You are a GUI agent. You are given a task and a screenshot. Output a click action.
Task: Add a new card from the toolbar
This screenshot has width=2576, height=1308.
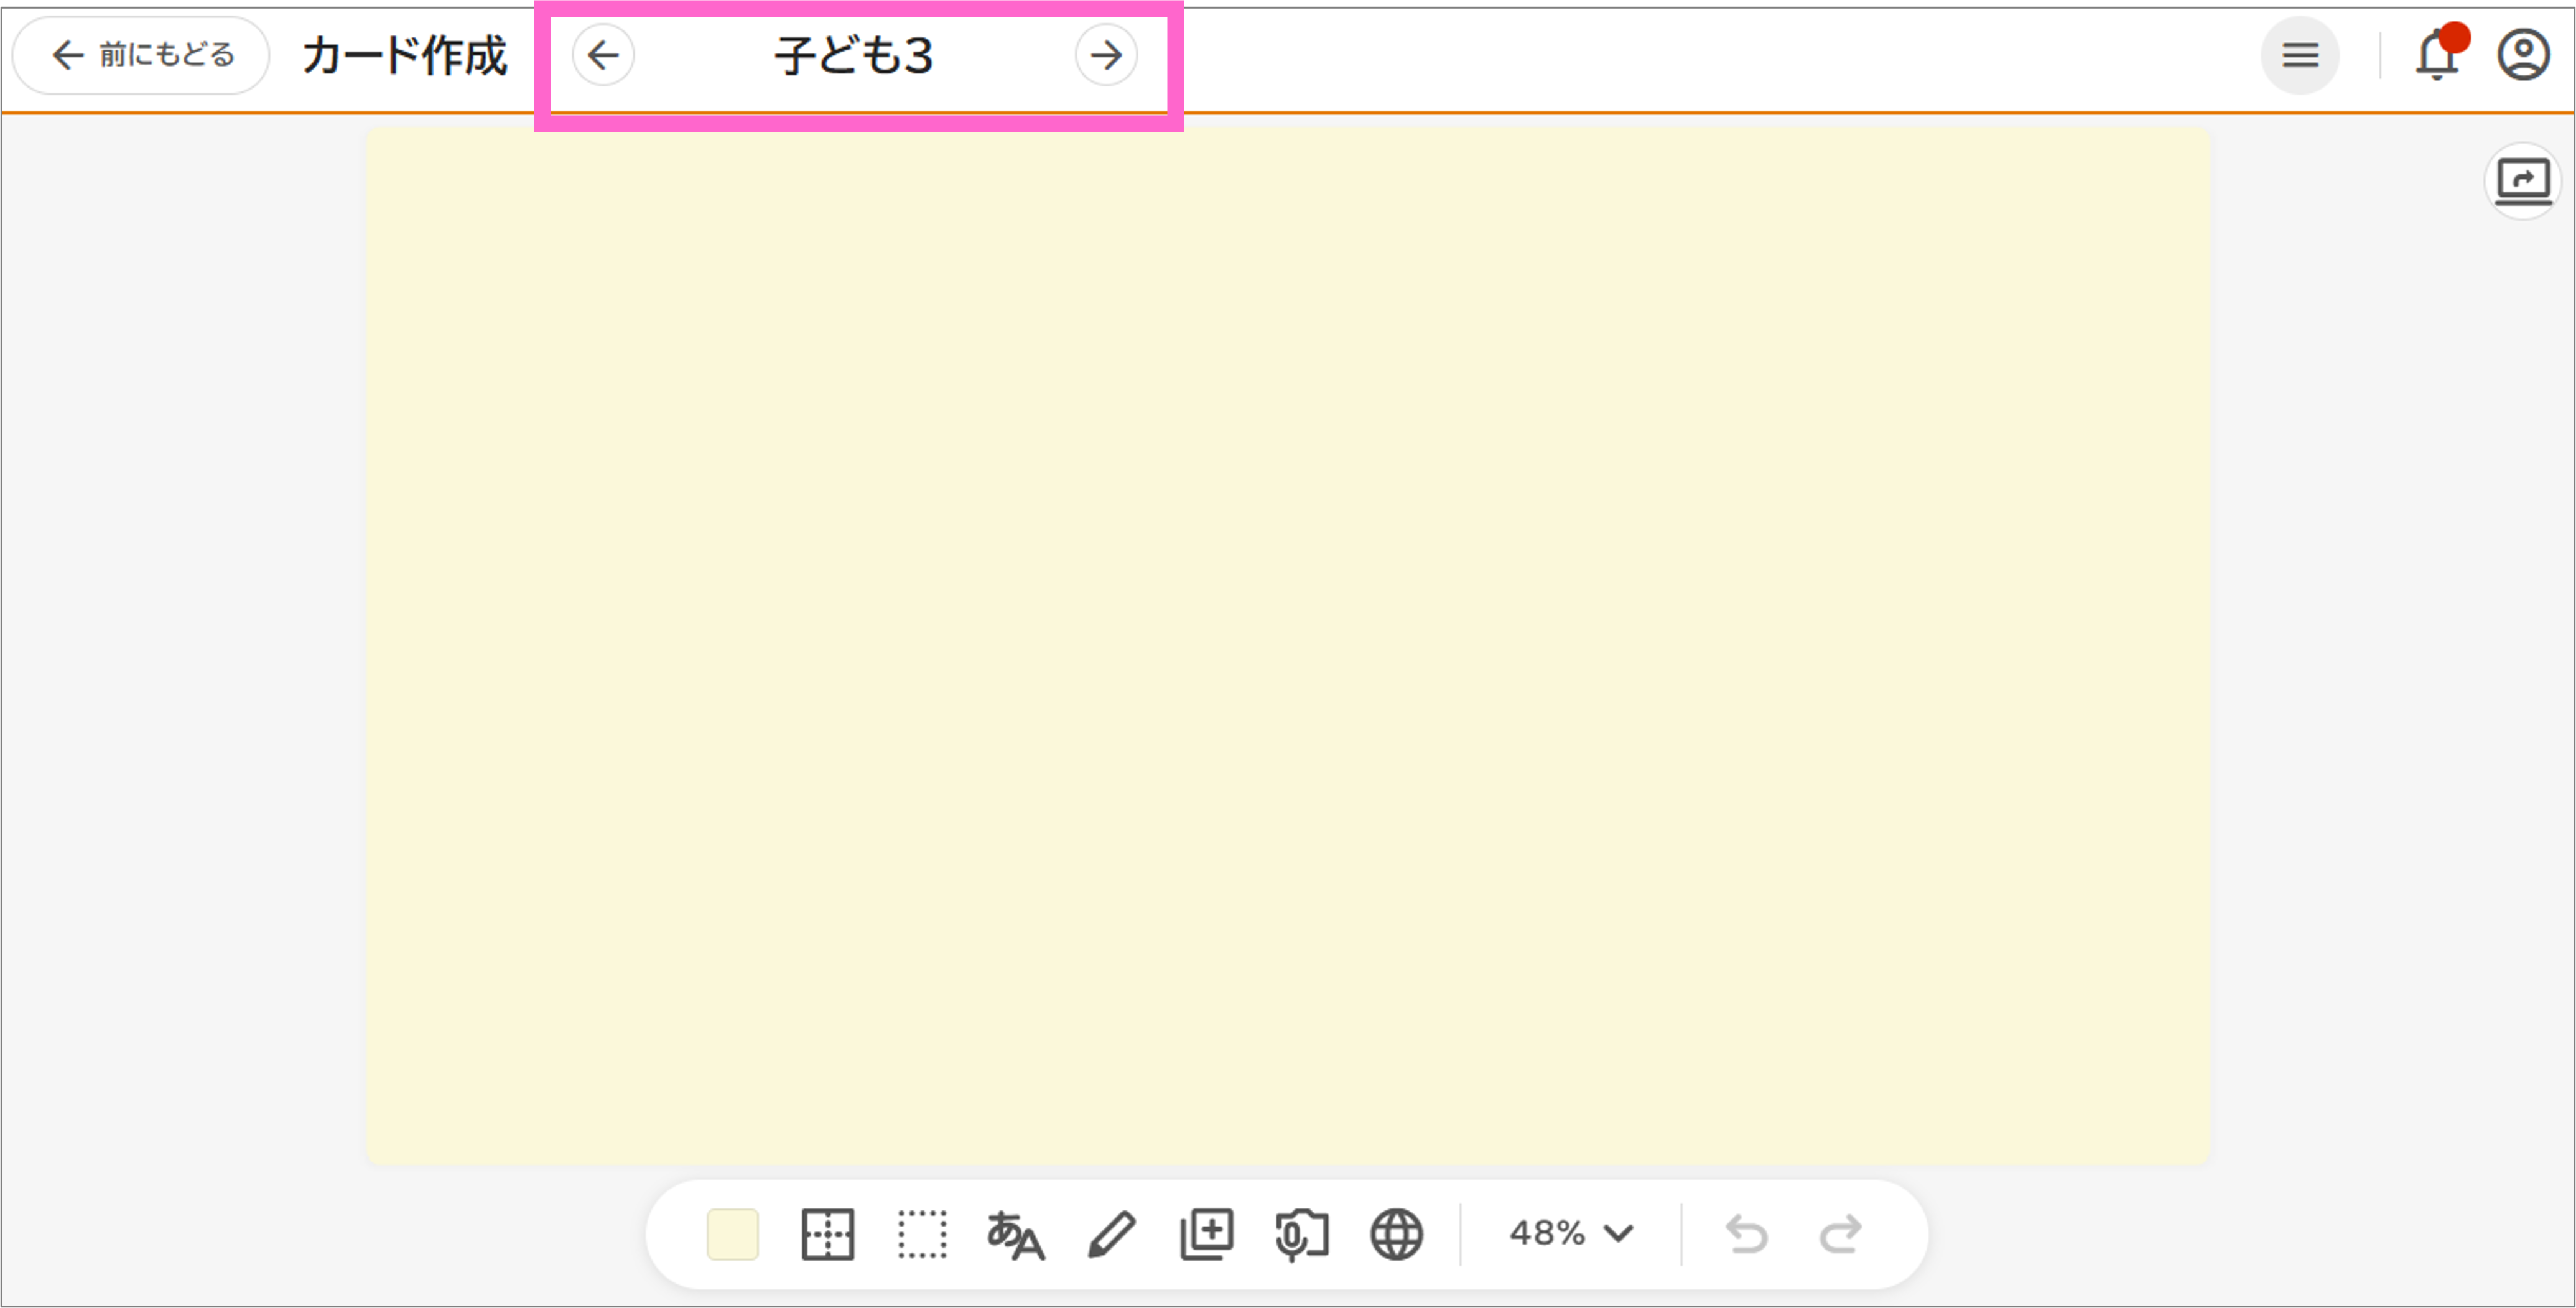(1207, 1234)
